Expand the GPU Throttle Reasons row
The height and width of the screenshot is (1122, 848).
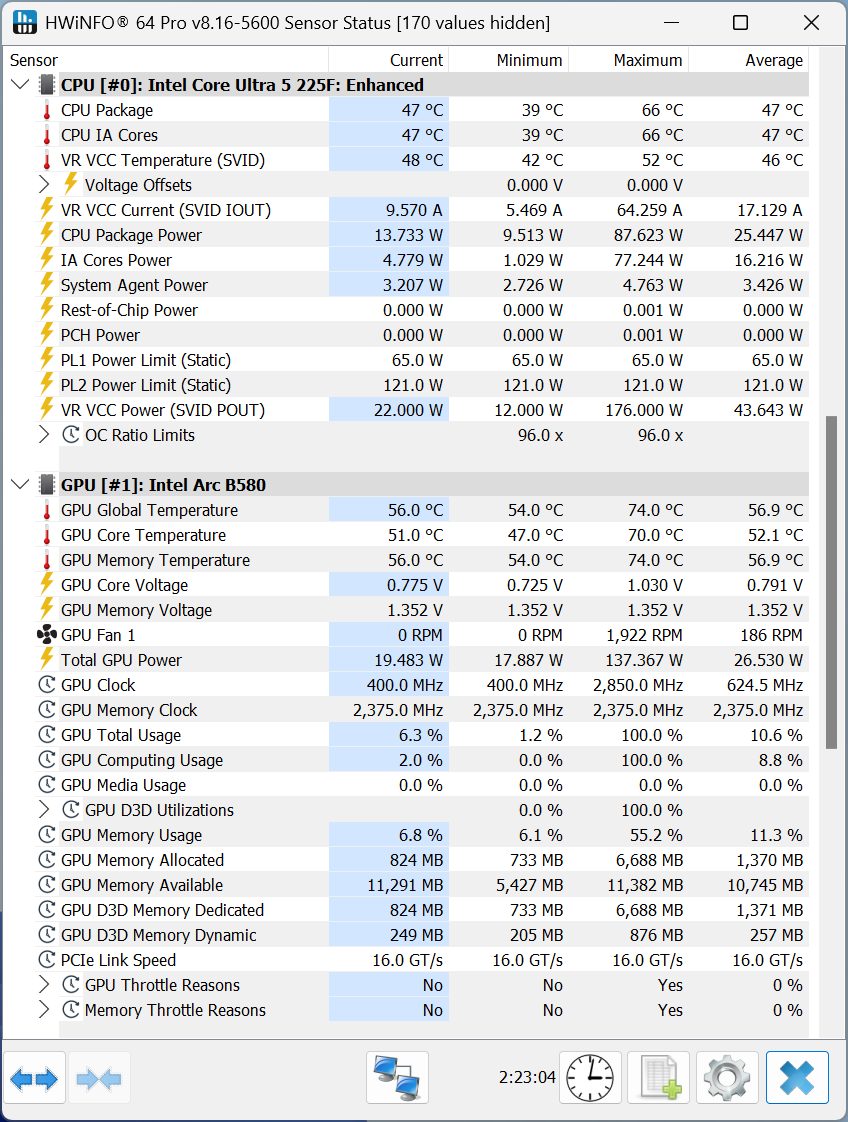point(43,985)
